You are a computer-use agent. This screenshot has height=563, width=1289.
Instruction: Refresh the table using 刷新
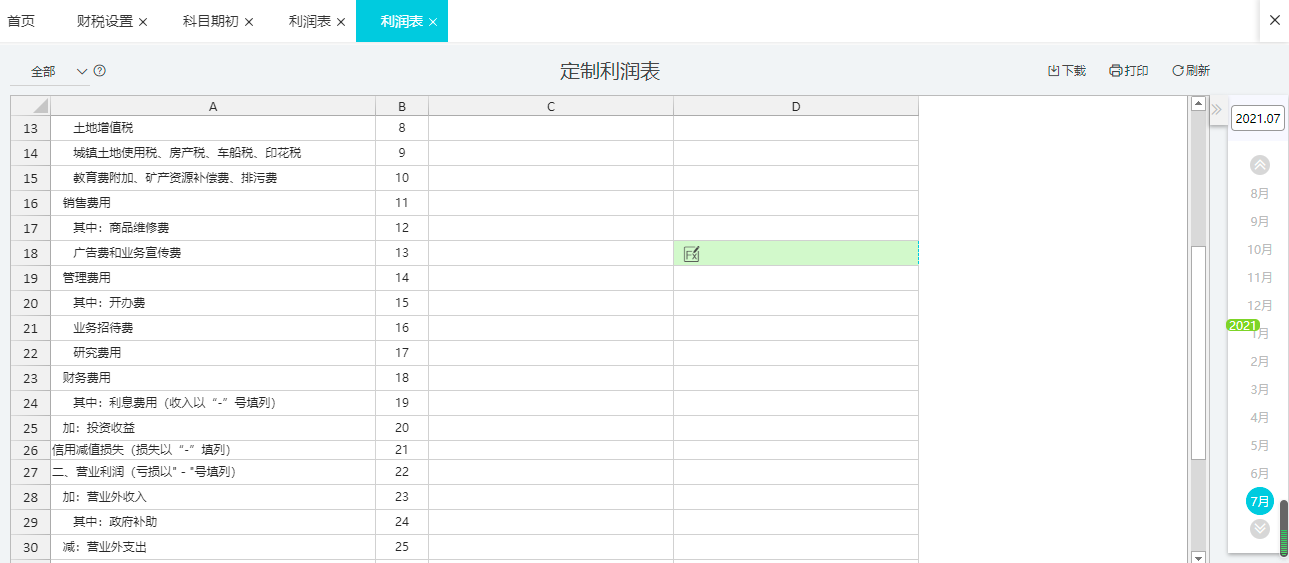coord(1191,71)
